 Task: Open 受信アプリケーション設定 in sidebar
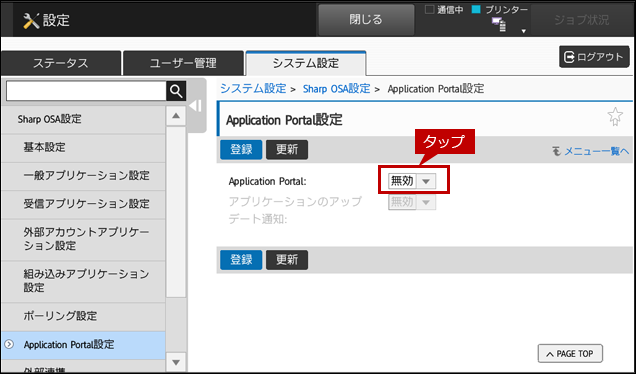click(83, 204)
